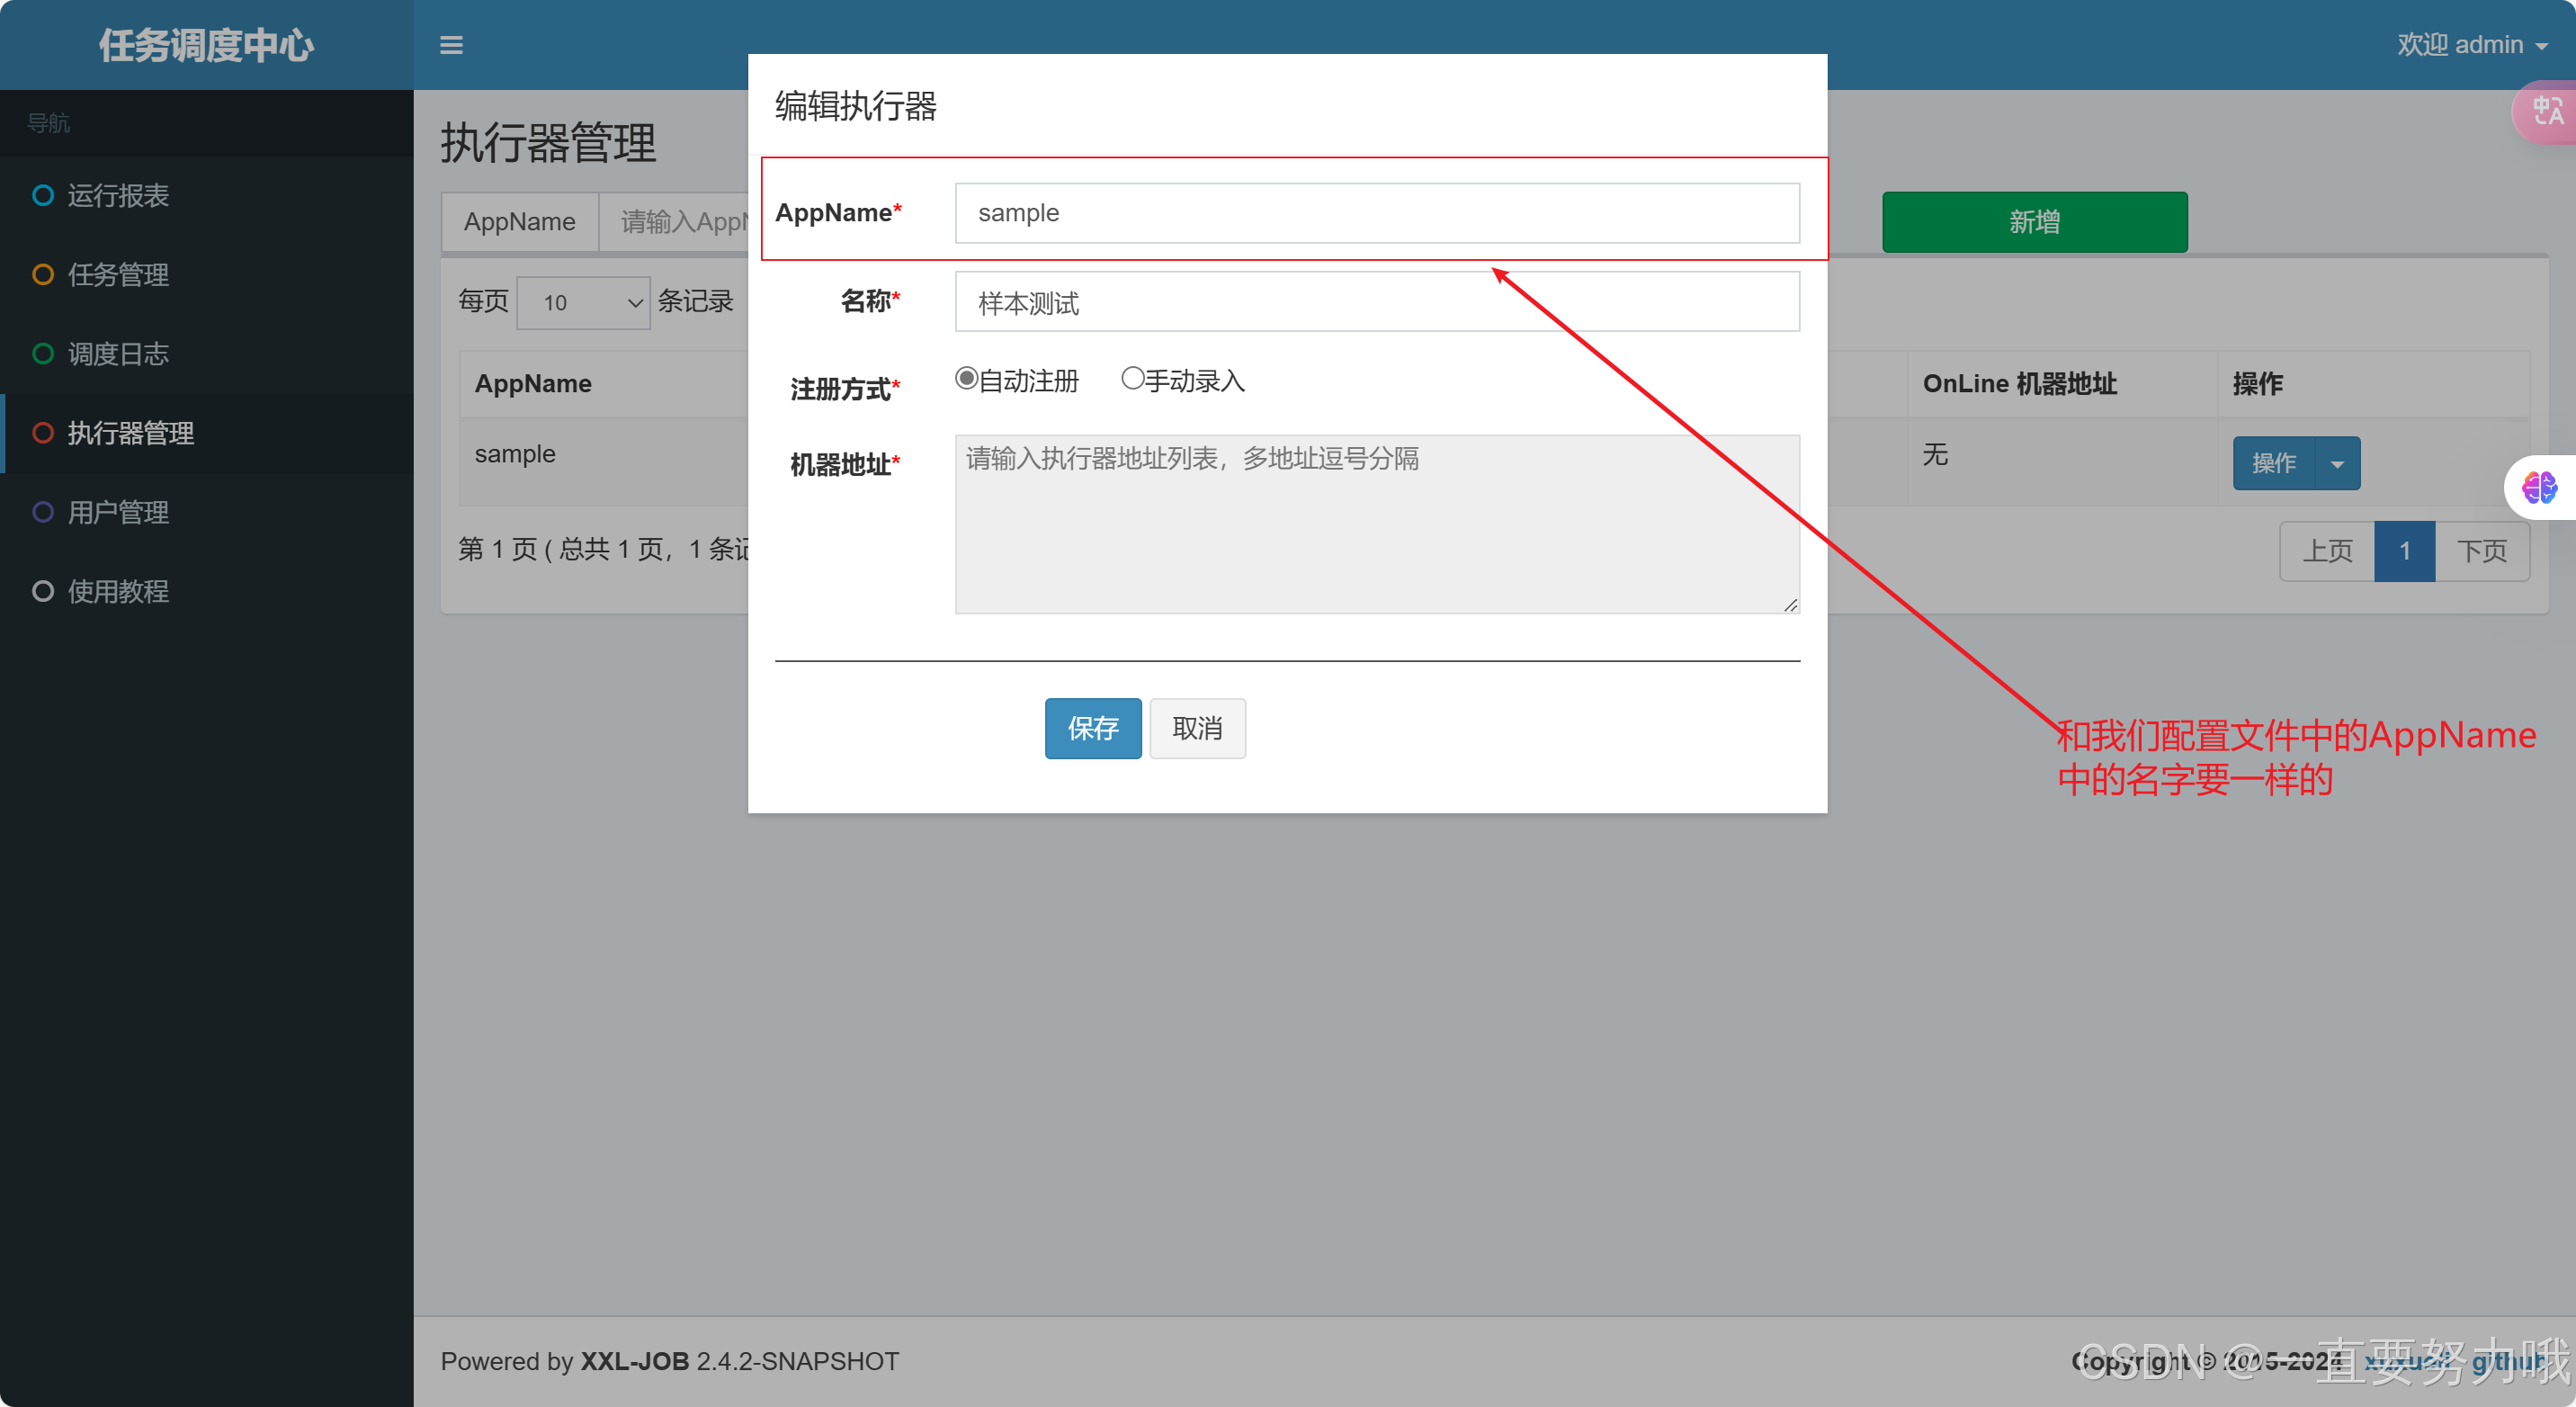Click the 名称 input field
The height and width of the screenshot is (1407, 2576).
pos(1376,302)
